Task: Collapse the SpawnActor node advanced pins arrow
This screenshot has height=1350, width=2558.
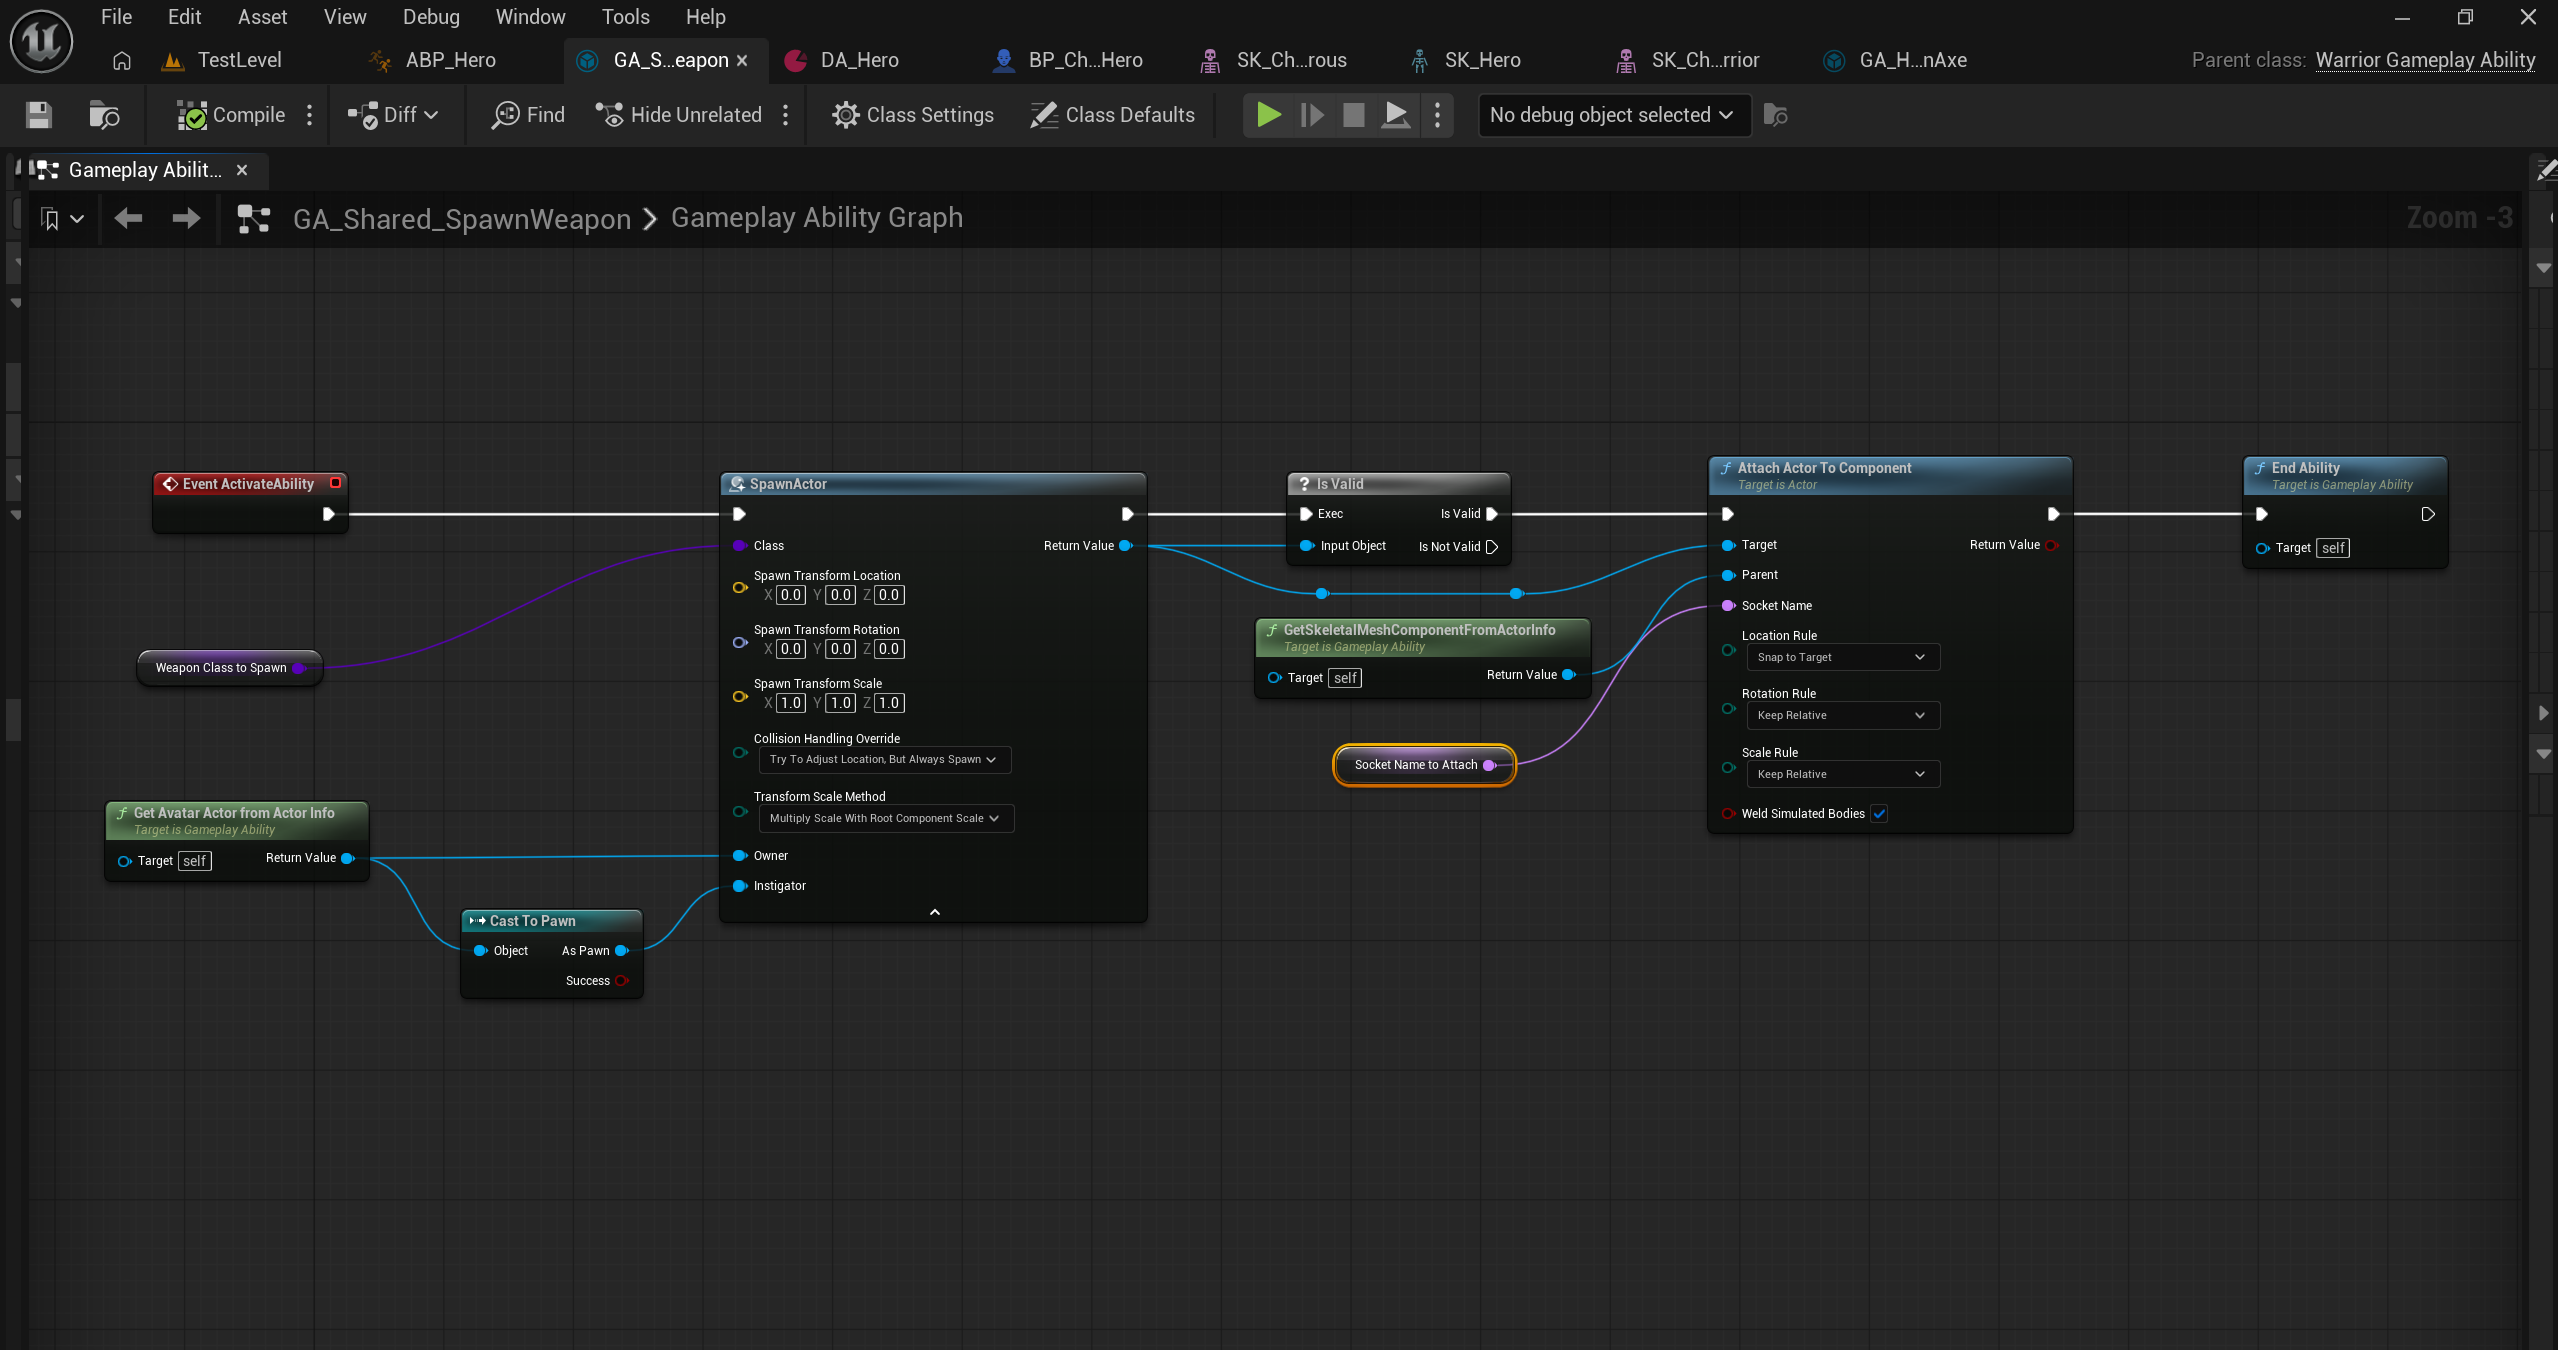Action: [934, 912]
